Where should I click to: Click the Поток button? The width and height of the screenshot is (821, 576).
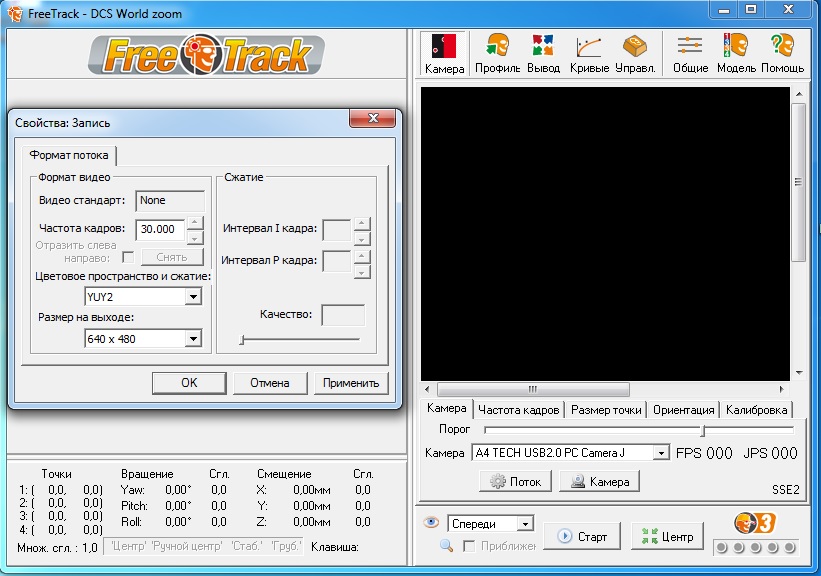coord(515,481)
